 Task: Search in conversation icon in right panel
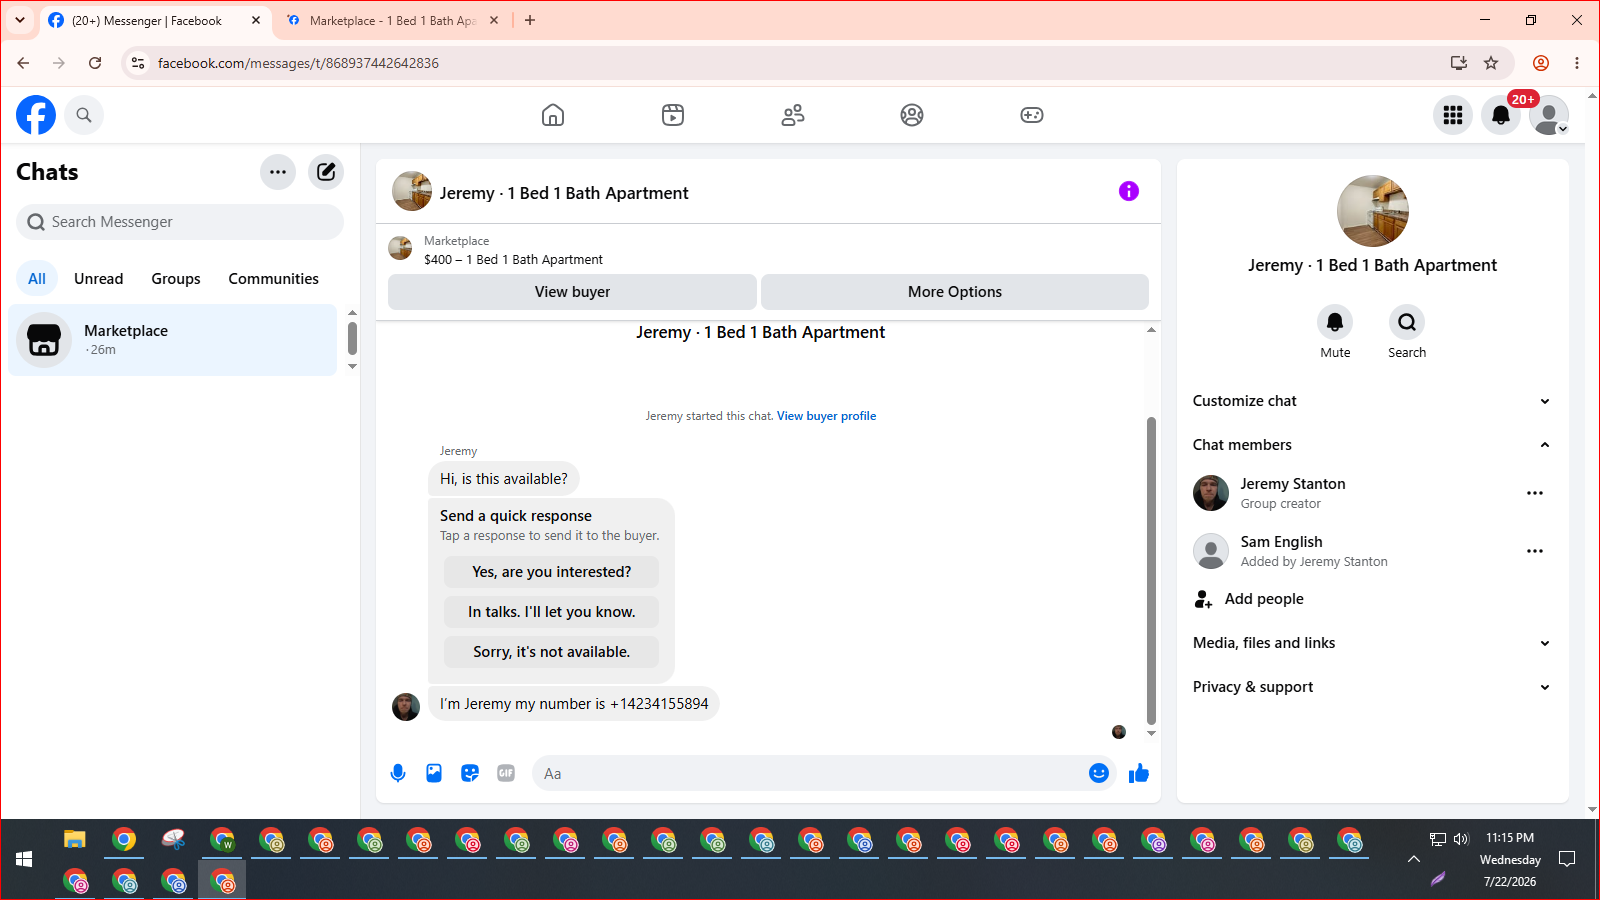tap(1407, 322)
